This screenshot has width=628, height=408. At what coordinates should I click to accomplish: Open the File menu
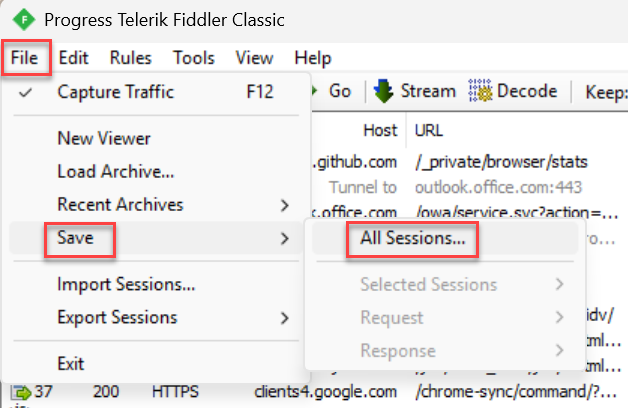click(x=25, y=58)
